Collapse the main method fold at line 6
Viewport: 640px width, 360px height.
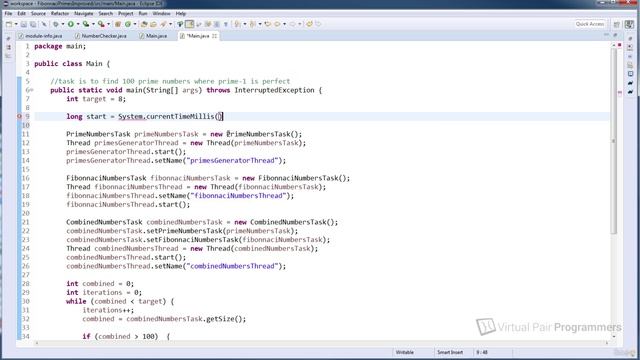pyautogui.click(x=31, y=90)
